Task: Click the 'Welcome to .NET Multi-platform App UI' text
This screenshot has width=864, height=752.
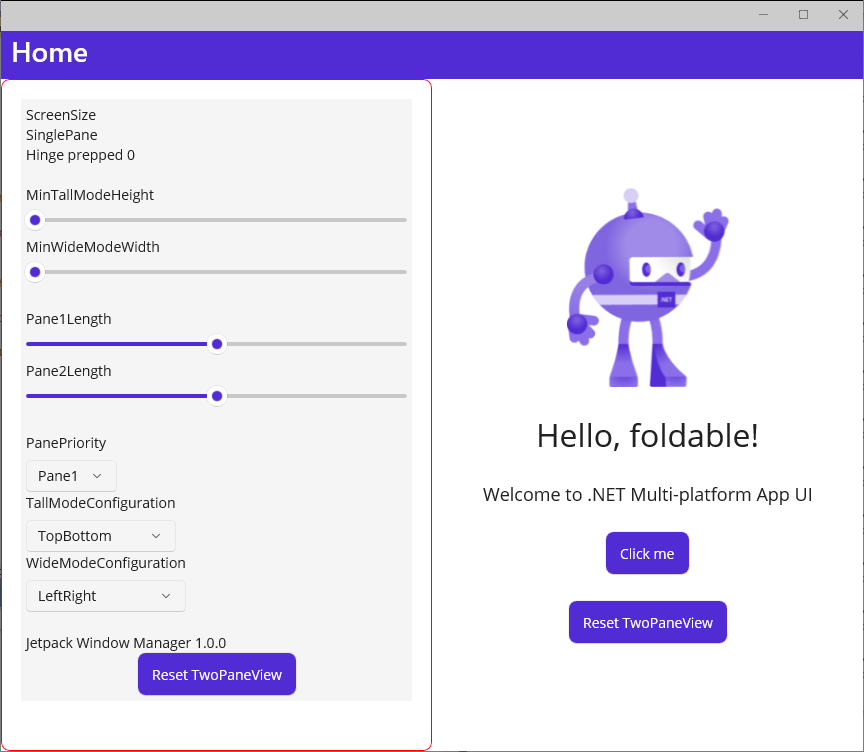Action: coord(647,494)
